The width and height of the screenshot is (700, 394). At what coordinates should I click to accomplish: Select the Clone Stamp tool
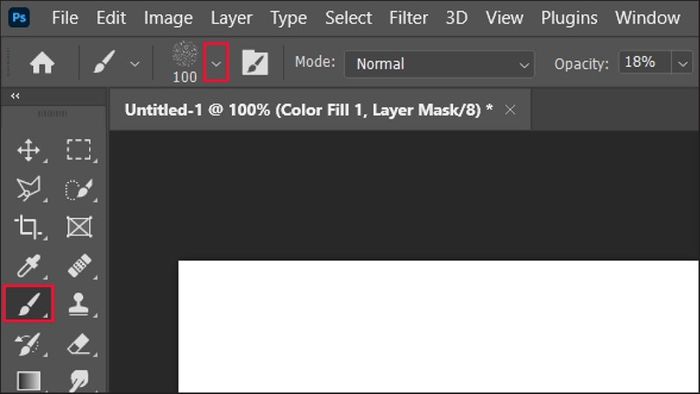79,304
